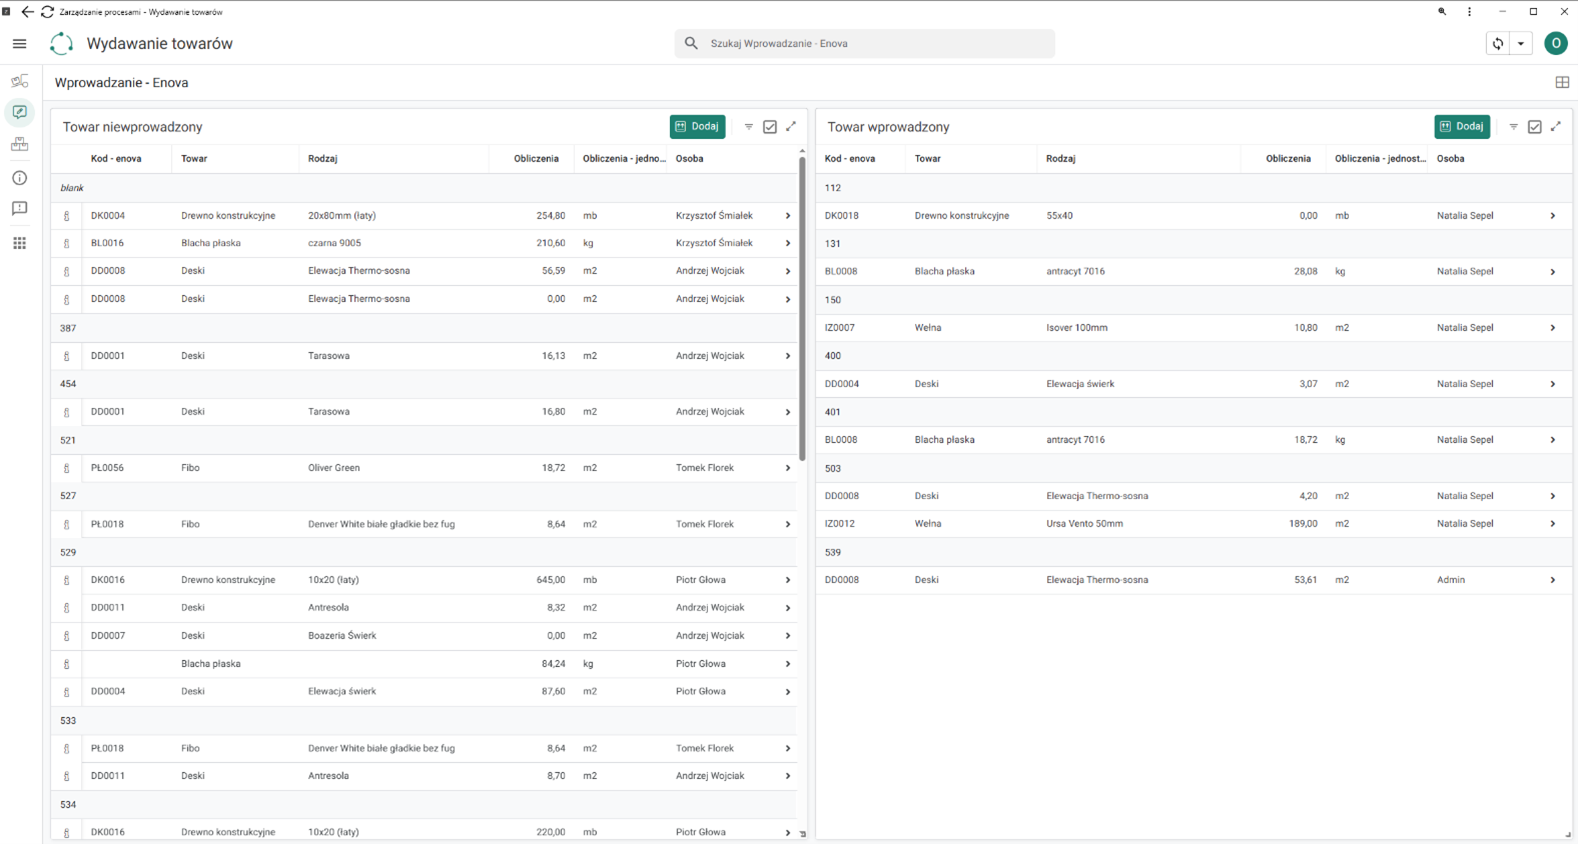Click the Szukaj Wprowadzanie - Enova search field
Viewport: 1578px width, 844px height.
click(x=865, y=44)
